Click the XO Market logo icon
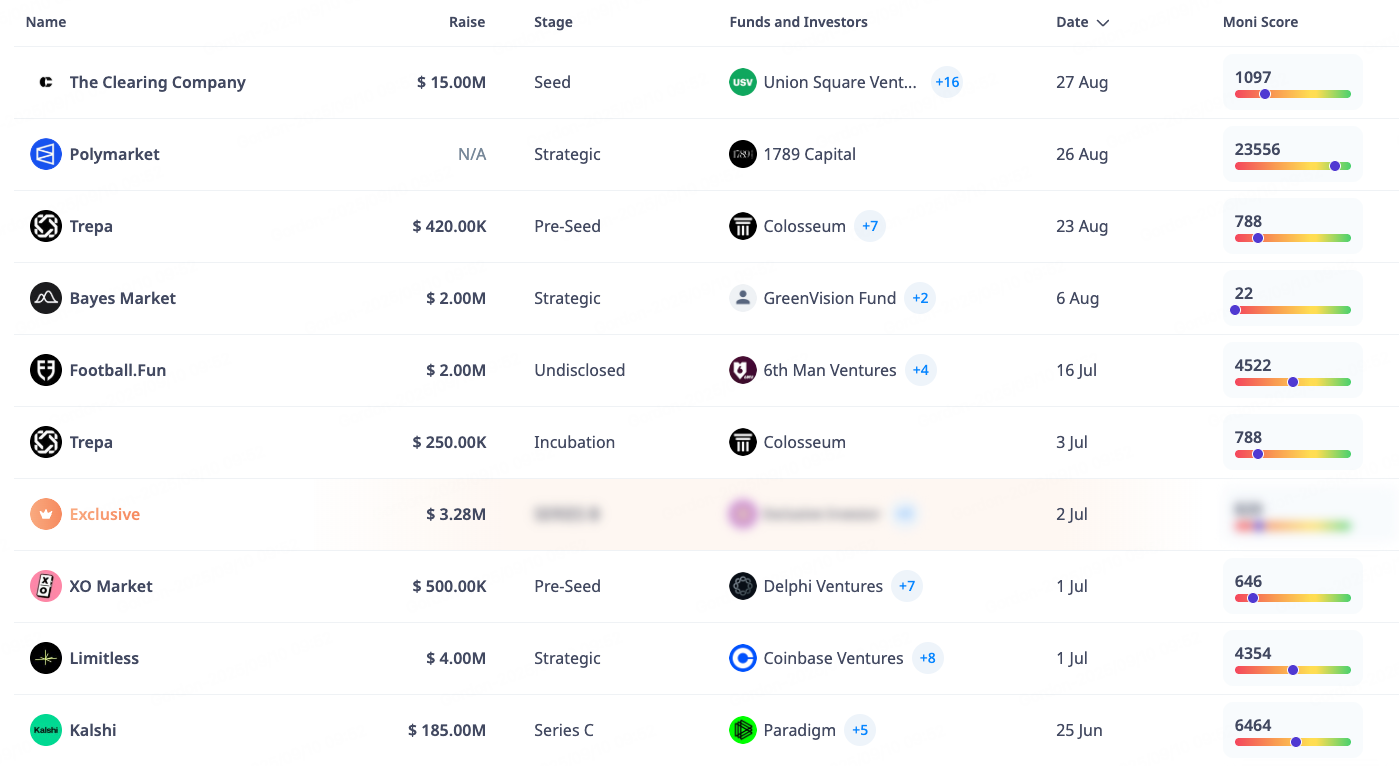This screenshot has width=1399, height=766. (46, 586)
